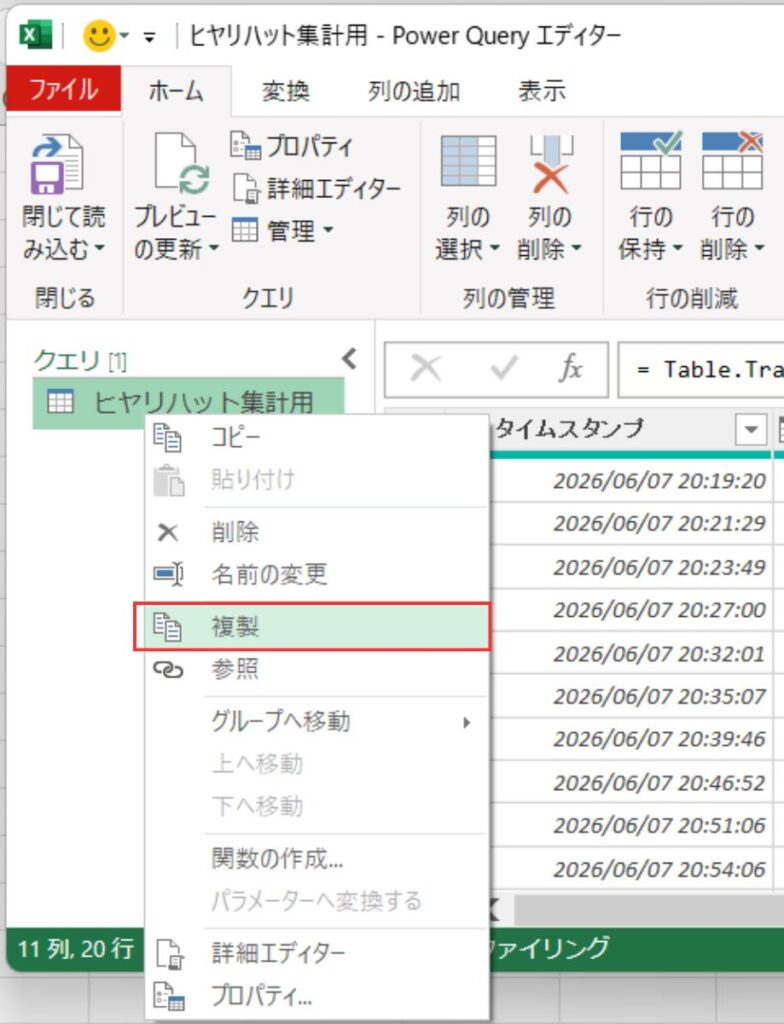Click the horizontal scrollbar below the table
784x1024 pixels.
(647, 909)
